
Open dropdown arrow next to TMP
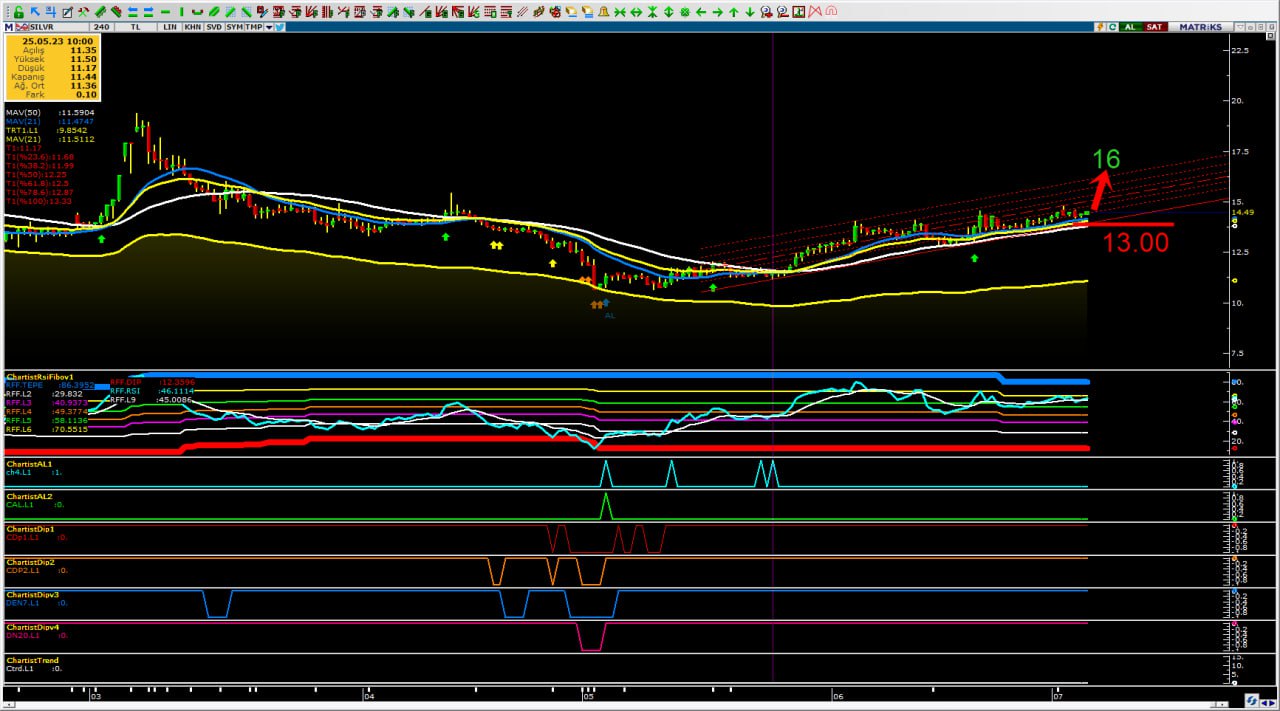pos(268,27)
